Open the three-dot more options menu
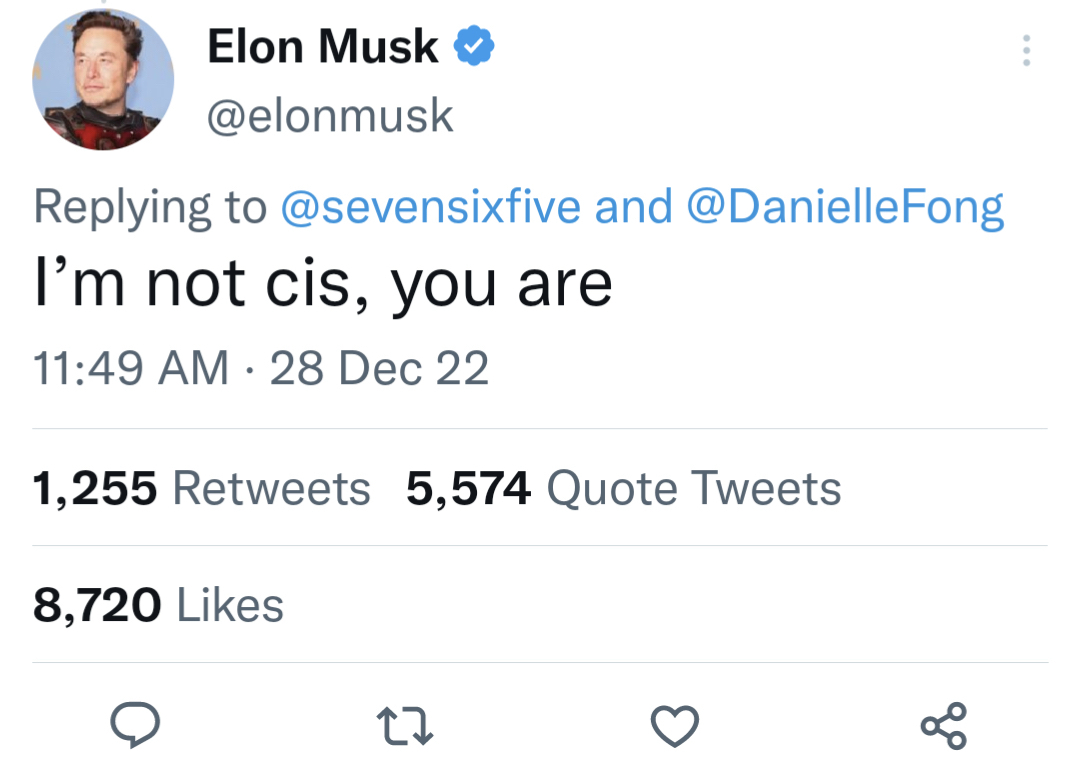The height and width of the screenshot is (778, 1080). pyautogui.click(x=1024, y=51)
